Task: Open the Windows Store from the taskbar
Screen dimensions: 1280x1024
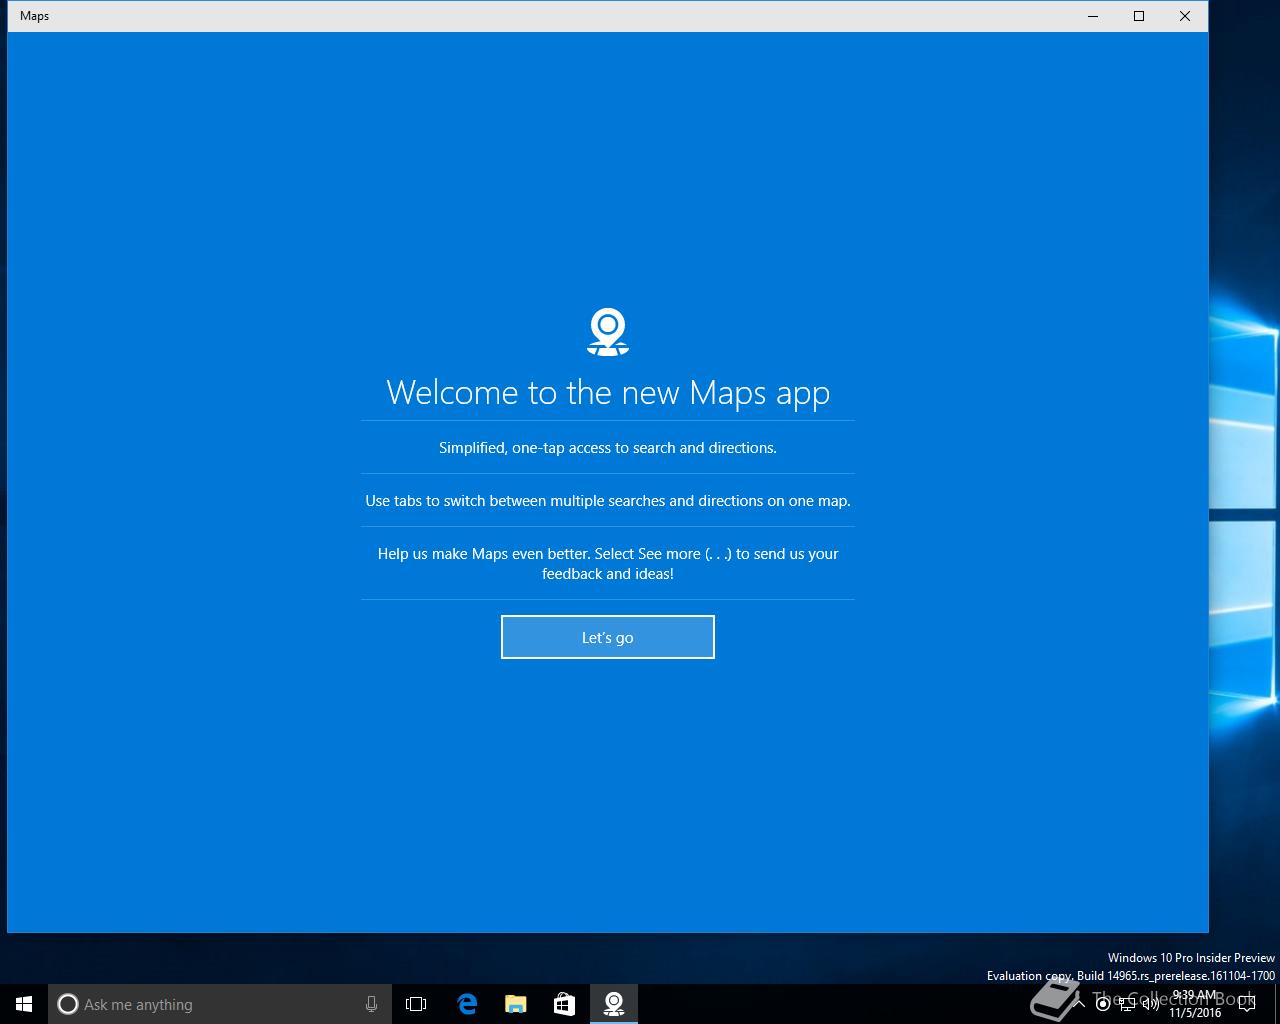Action: [564, 1004]
